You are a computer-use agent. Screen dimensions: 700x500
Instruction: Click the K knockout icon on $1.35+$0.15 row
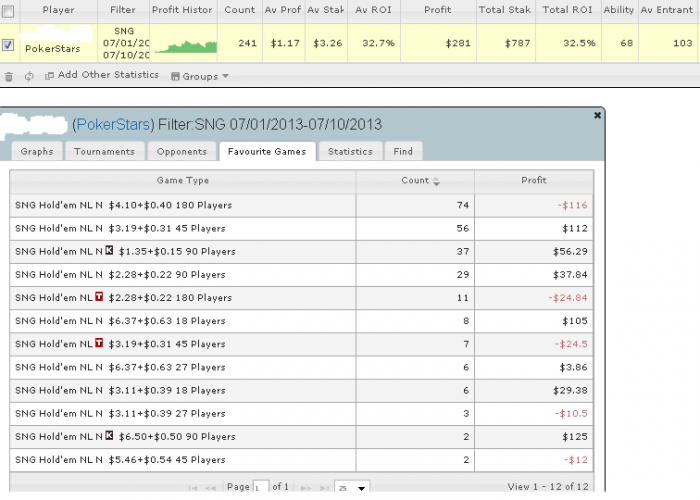[x=109, y=250]
